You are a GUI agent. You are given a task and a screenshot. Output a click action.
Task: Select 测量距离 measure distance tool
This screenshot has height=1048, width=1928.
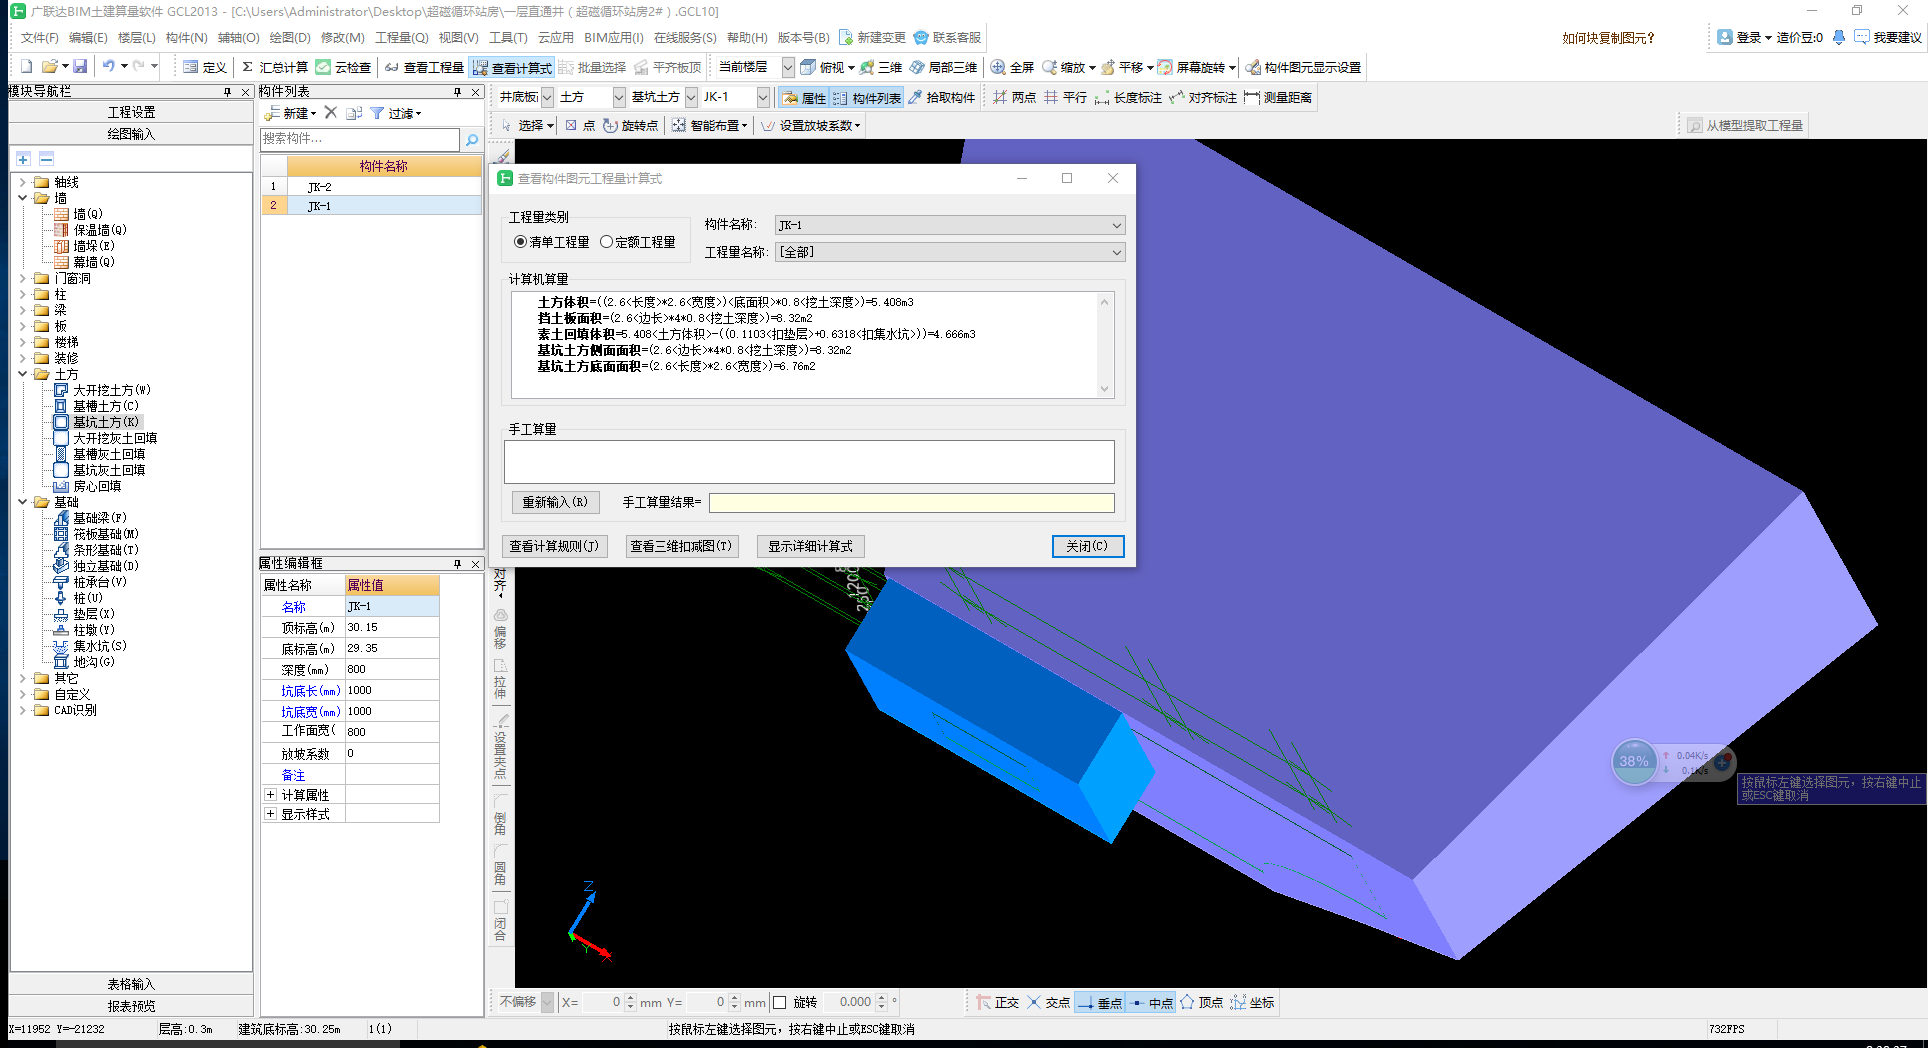[x=1278, y=97]
